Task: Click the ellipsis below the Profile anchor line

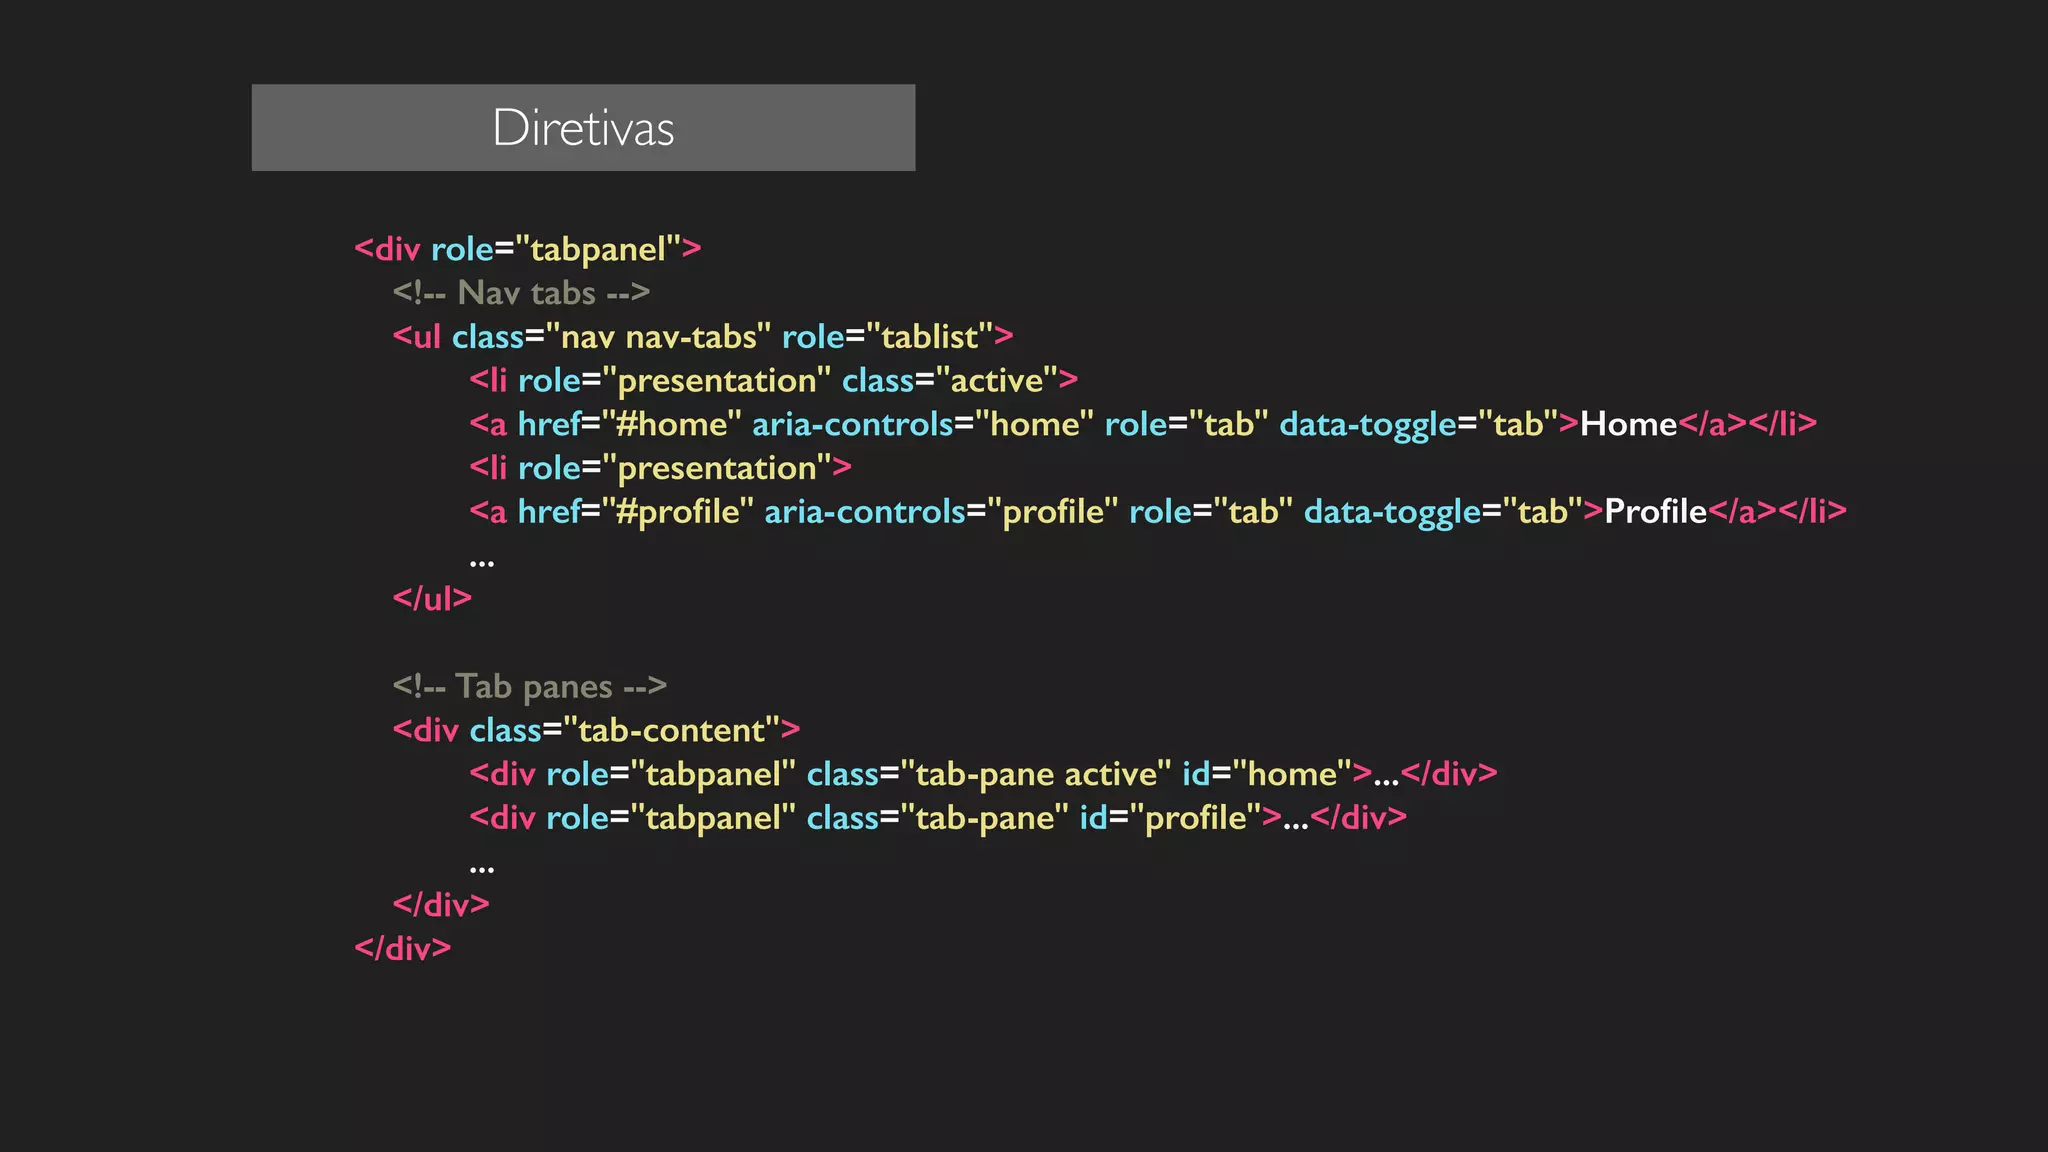Action: click(482, 564)
